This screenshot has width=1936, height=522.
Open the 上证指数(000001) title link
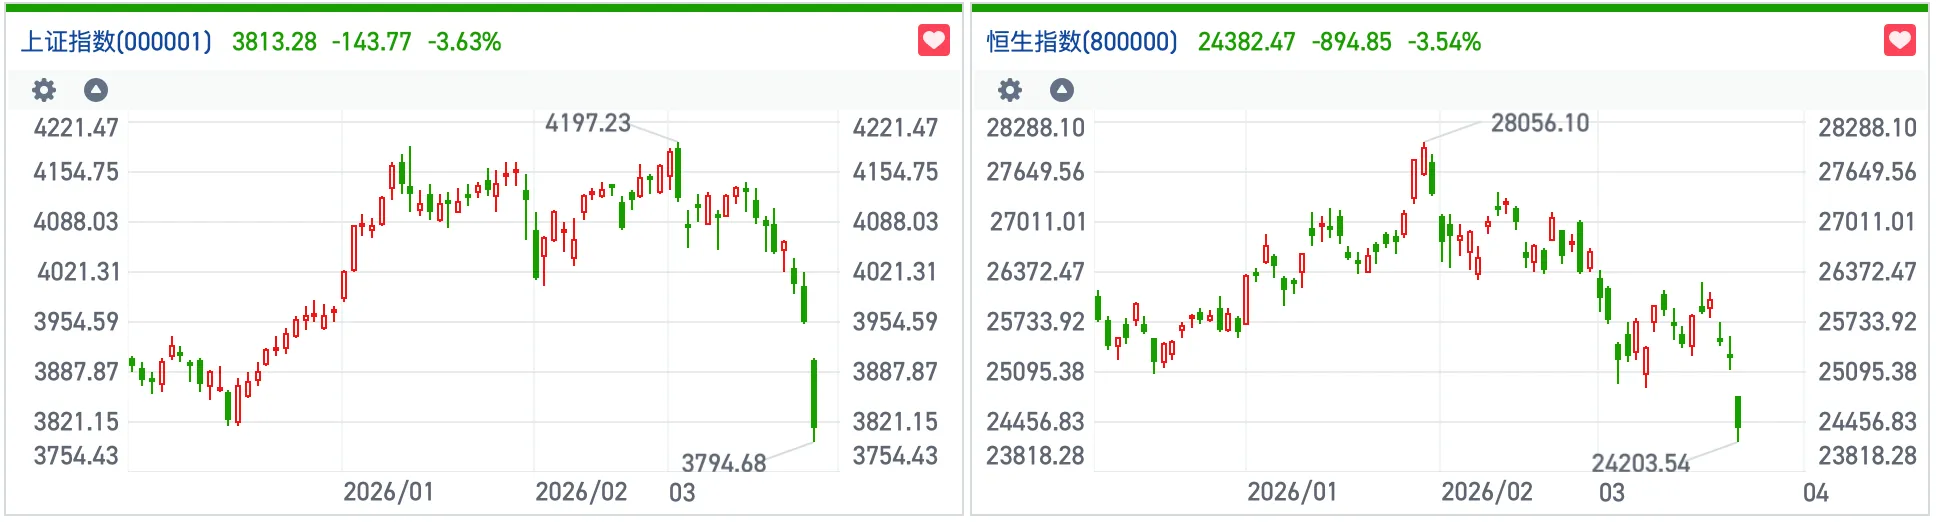(116, 42)
